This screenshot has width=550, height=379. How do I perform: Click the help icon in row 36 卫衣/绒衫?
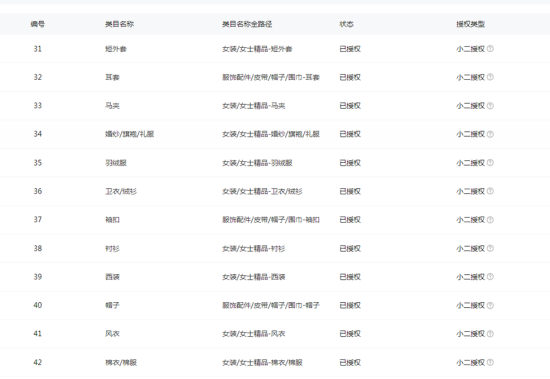point(490,191)
